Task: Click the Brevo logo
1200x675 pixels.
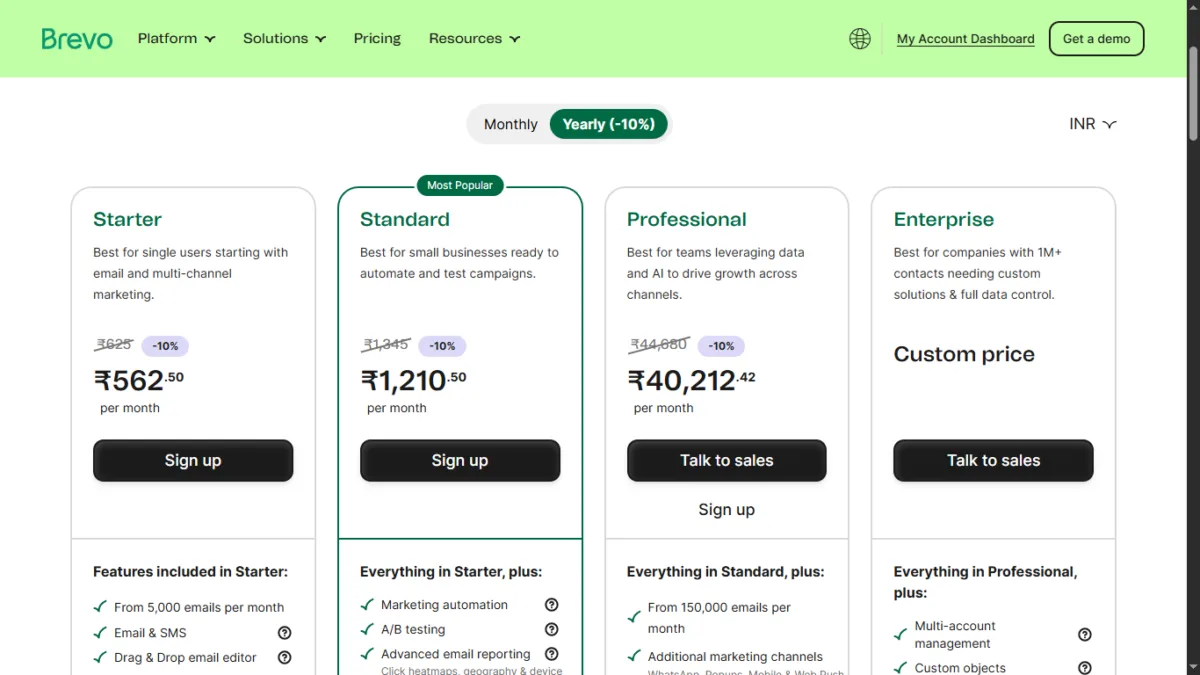Action: pyautogui.click(x=77, y=39)
